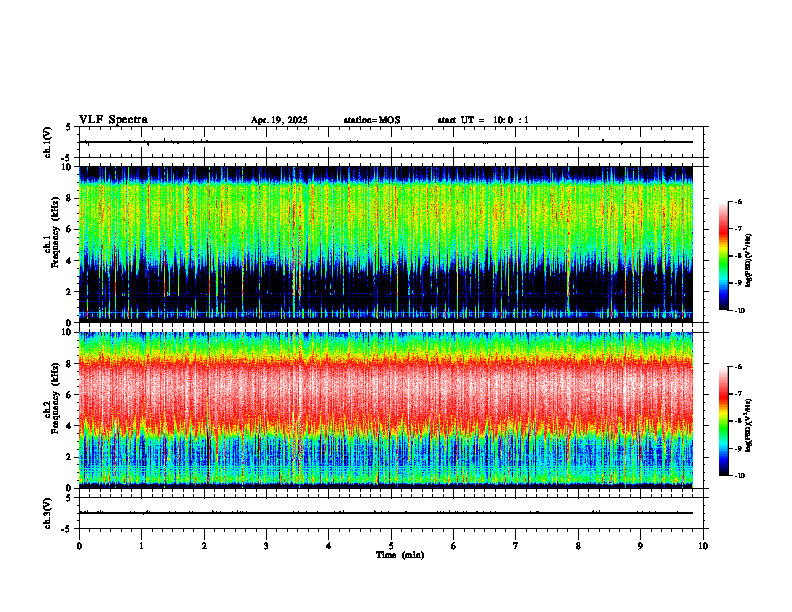
Task: Click the ch.3(V) axis tick "-5"
Action: tap(66, 529)
